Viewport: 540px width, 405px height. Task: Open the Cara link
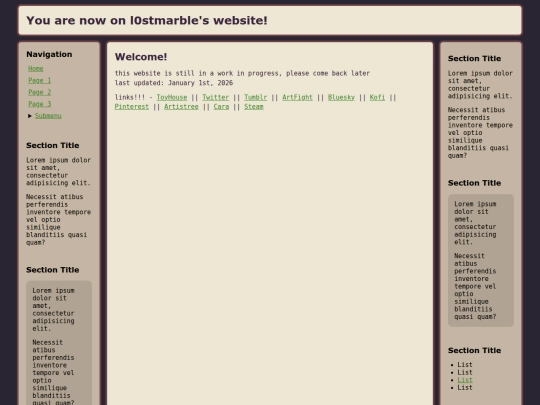pyautogui.click(x=221, y=107)
